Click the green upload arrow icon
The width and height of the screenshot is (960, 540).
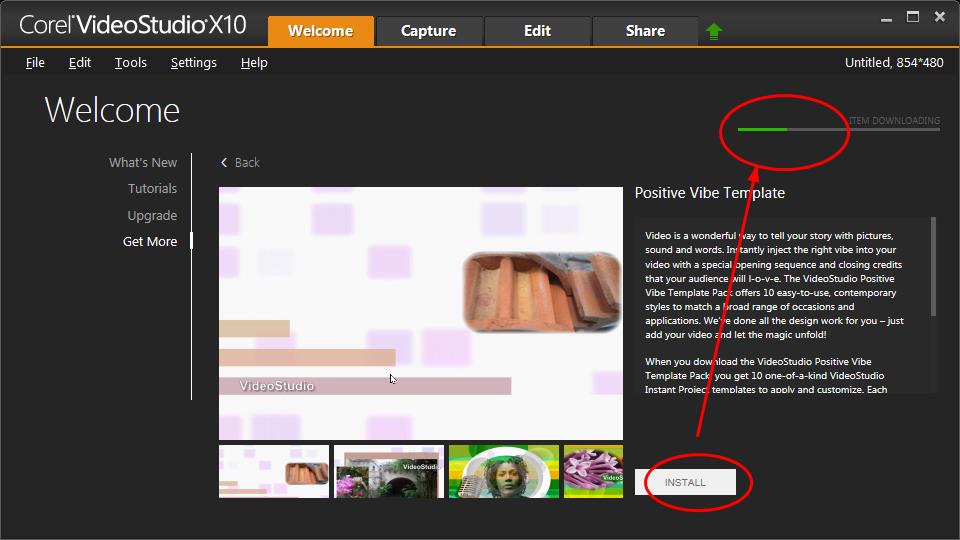(714, 31)
